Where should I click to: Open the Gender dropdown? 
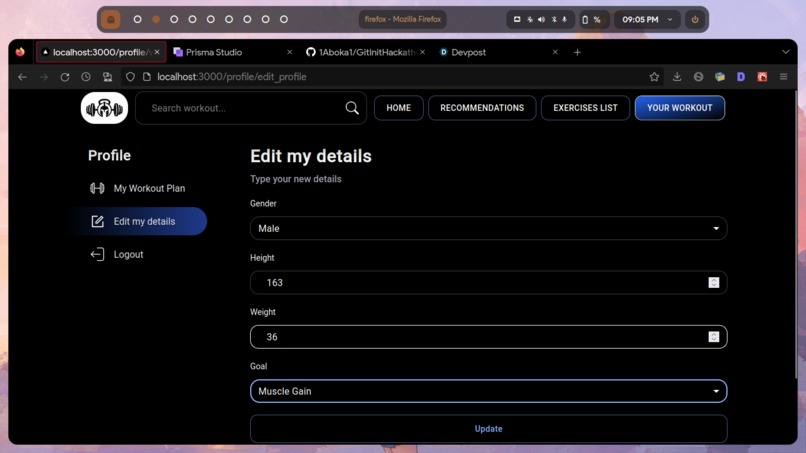tap(488, 228)
